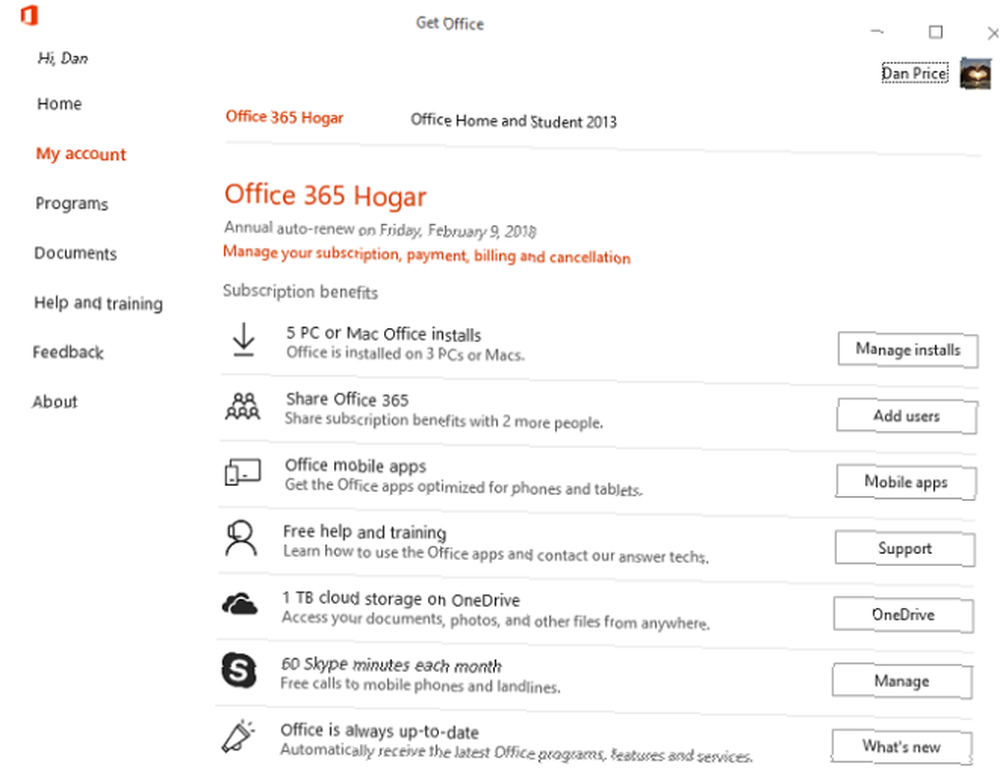Viewport: 1000px width, 773px height.
Task: Click the Dan Price account name
Action: click(x=915, y=73)
